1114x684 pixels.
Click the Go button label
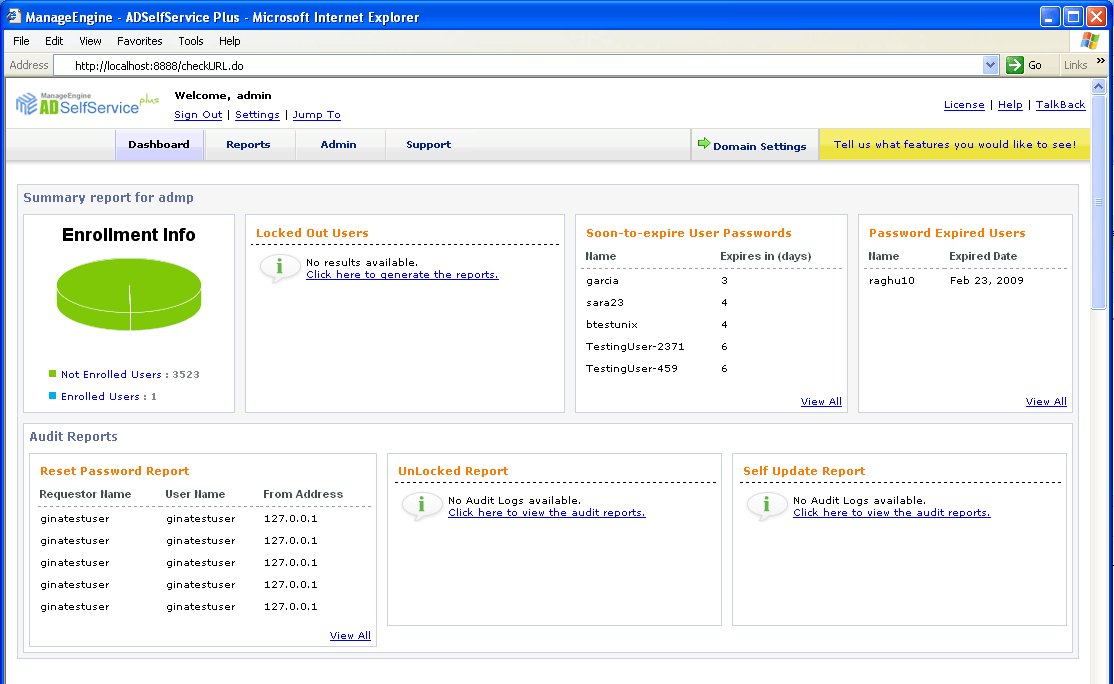tap(1035, 65)
